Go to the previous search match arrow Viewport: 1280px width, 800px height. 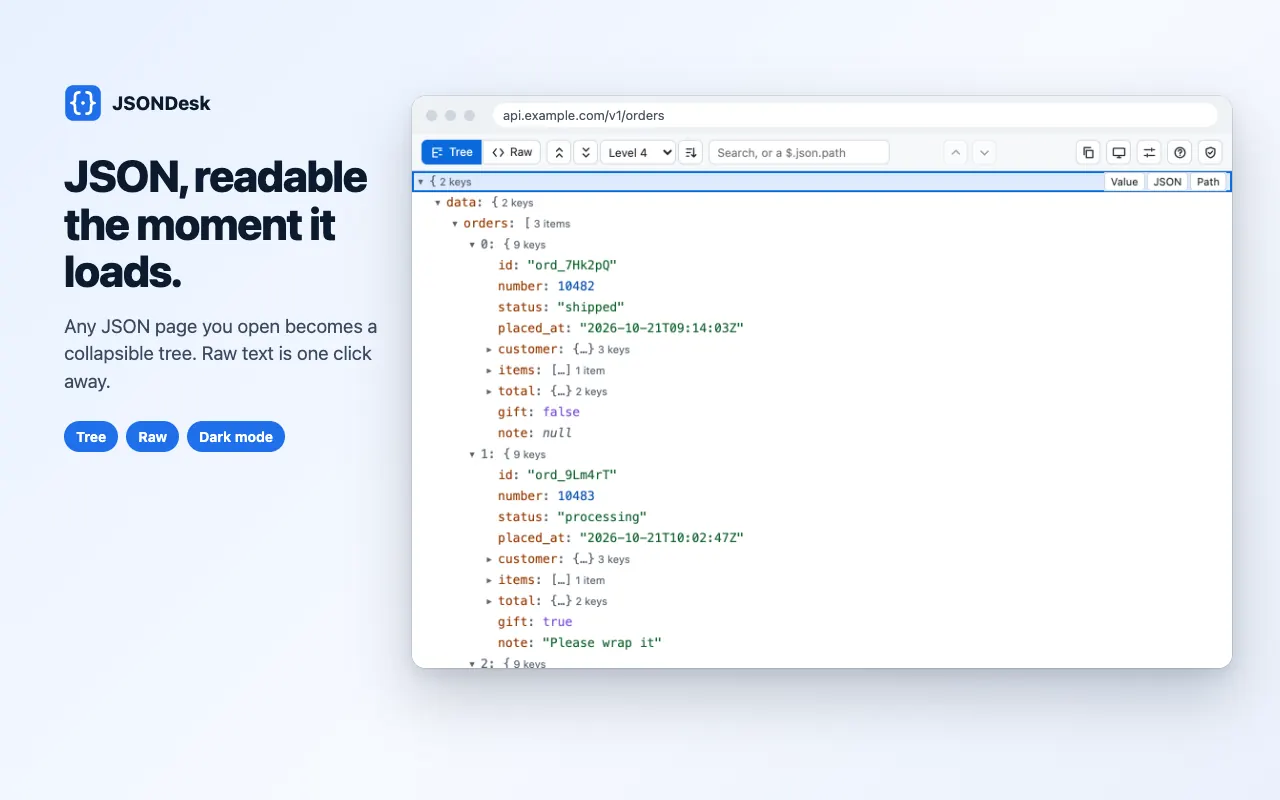[x=956, y=152]
